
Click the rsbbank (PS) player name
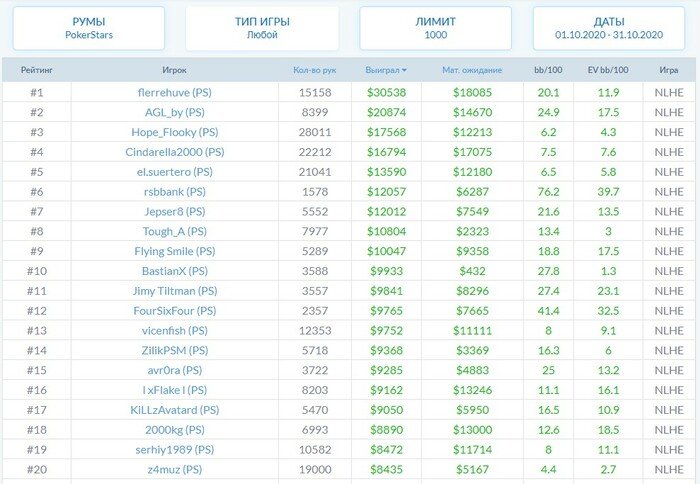pos(174,192)
